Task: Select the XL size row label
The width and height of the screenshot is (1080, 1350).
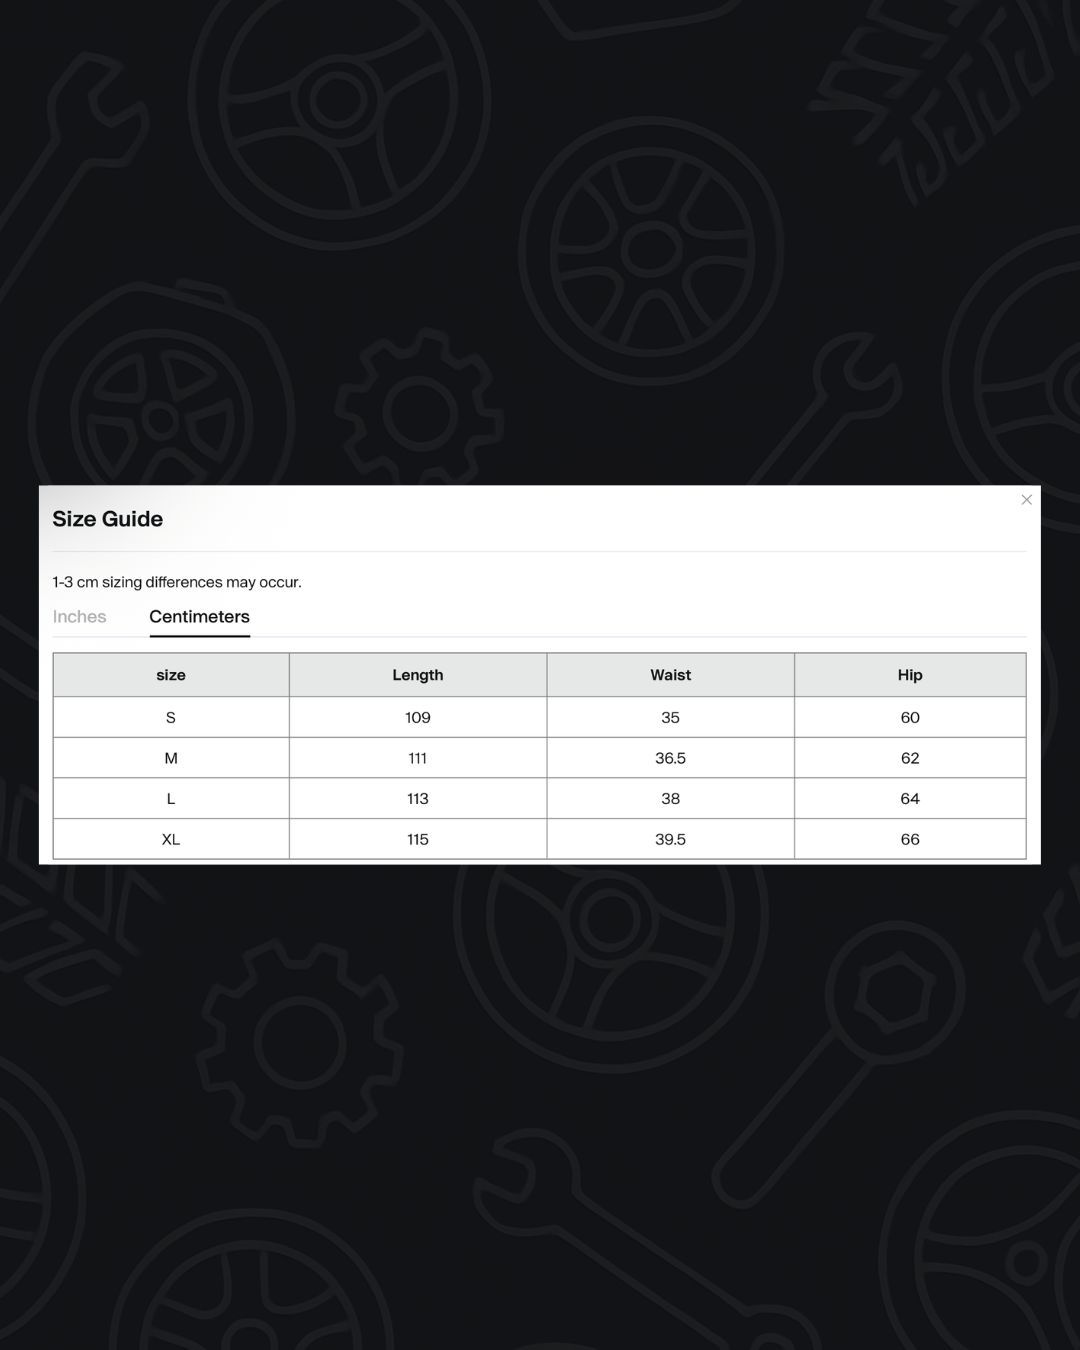Action: click(171, 840)
